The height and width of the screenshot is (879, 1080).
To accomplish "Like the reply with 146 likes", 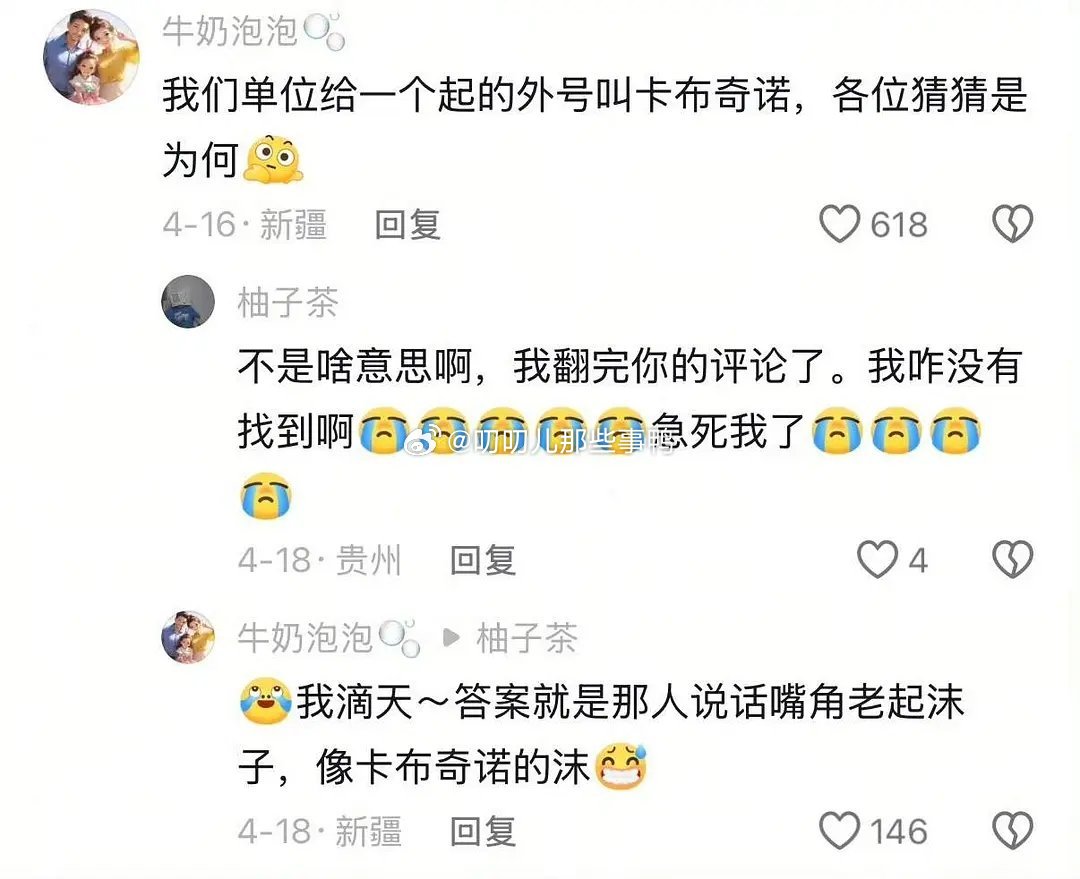I will click(x=840, y=831).
